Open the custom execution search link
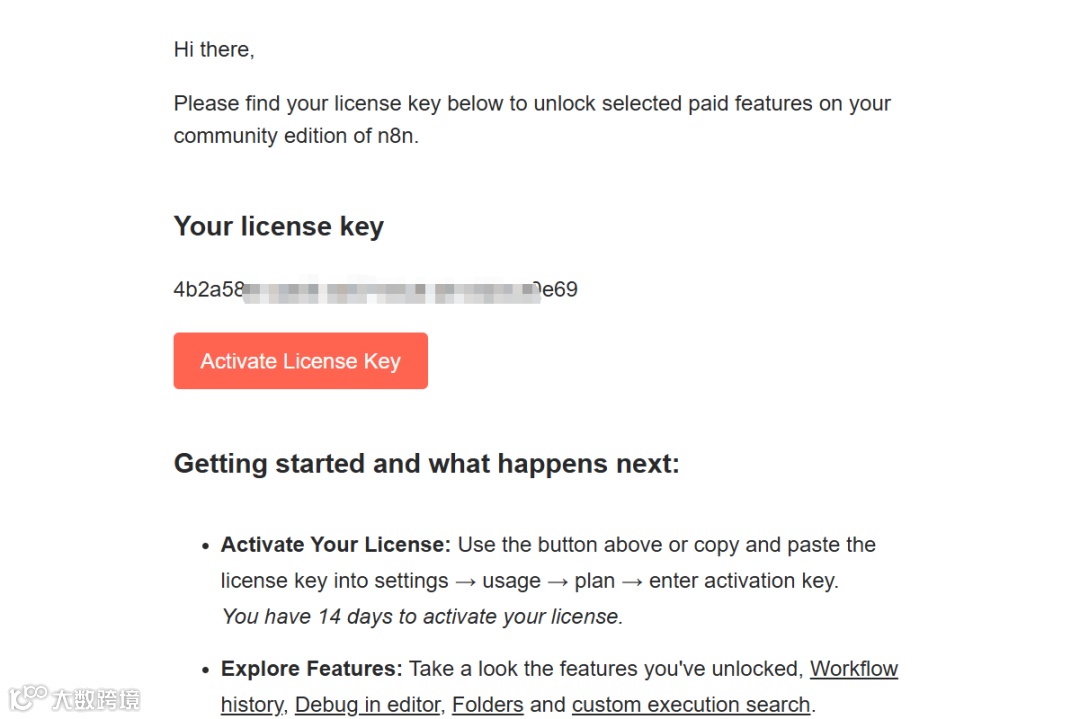This screenshot has width=1080, height=719. (690, 705)
